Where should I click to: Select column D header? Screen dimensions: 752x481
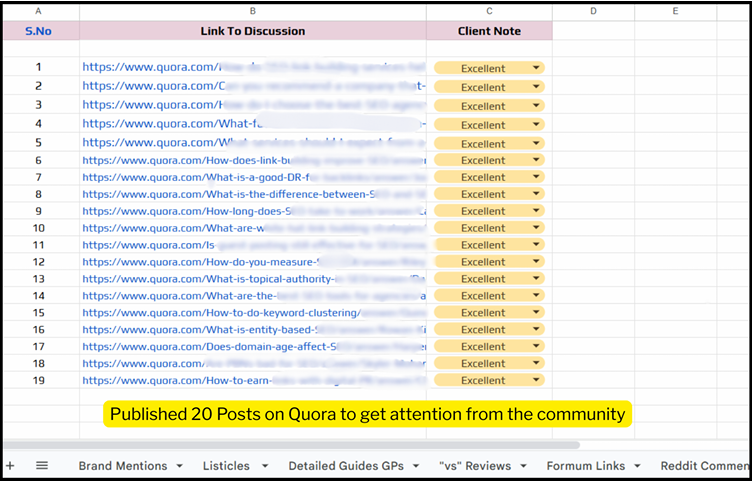[593, 11]
